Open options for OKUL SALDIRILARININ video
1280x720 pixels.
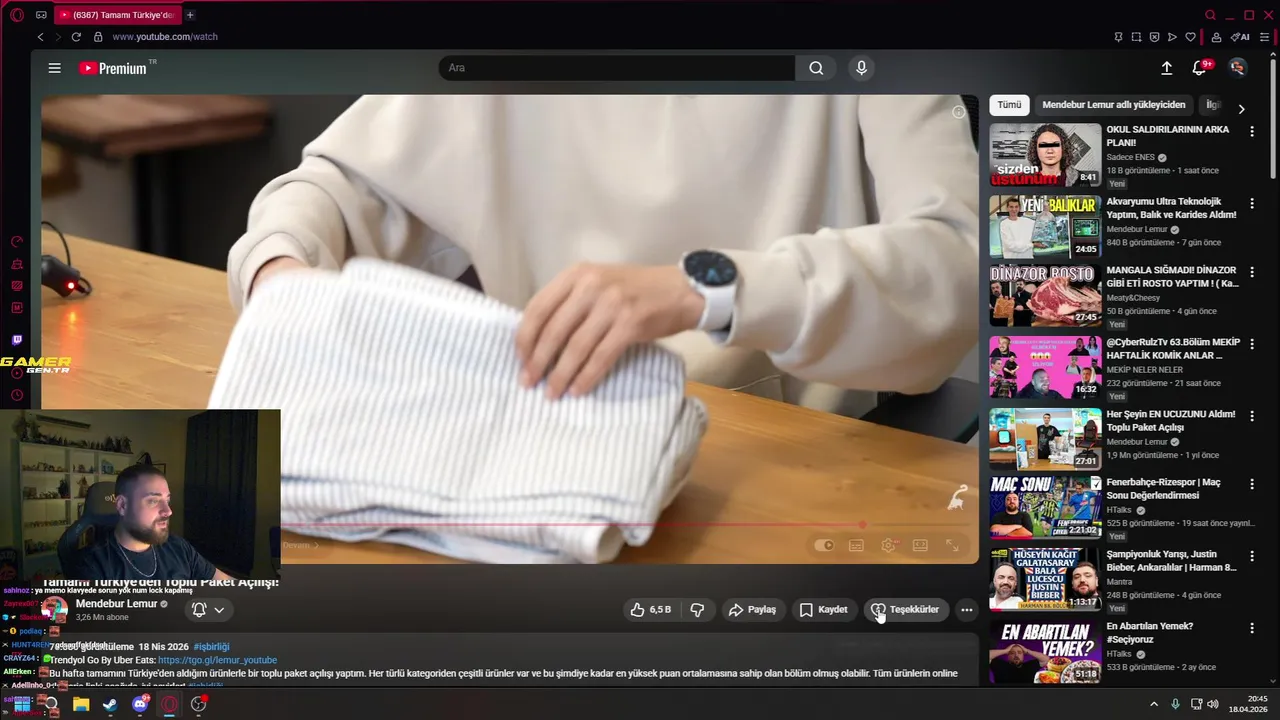click(1251, 131)
